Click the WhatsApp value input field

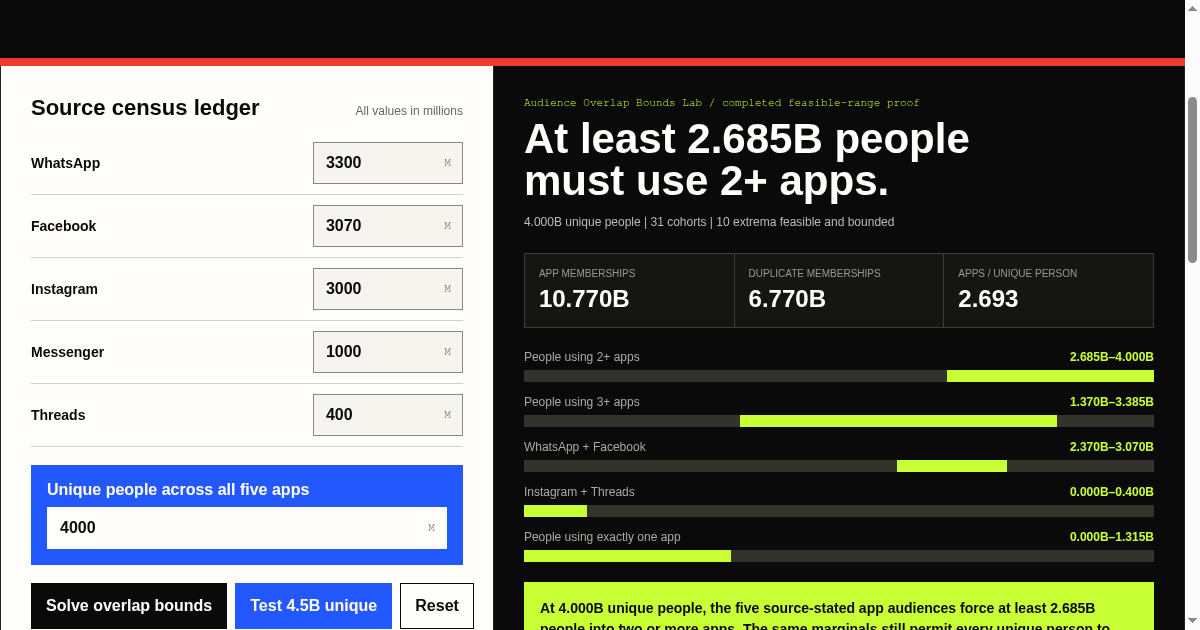(388, 163)
